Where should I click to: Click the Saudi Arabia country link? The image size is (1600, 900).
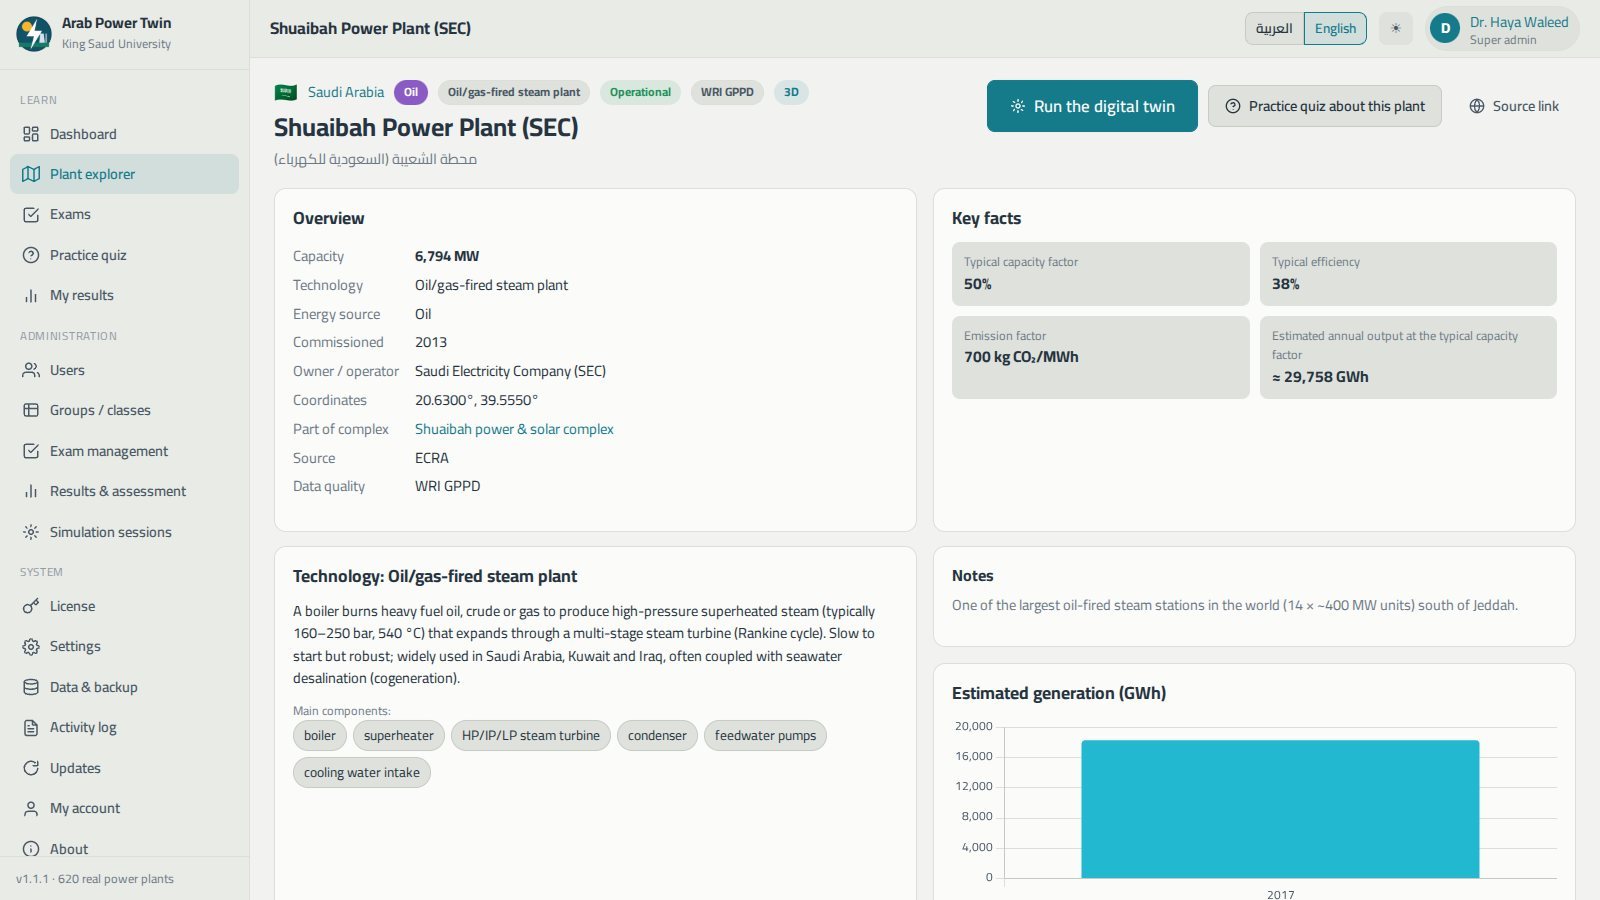point(346,92)
